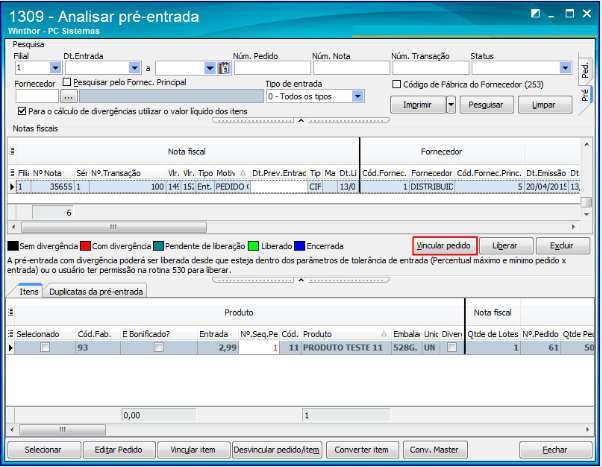
Task: Select PRODUTO TESTE 11 cell
Action: coord(346,348)
